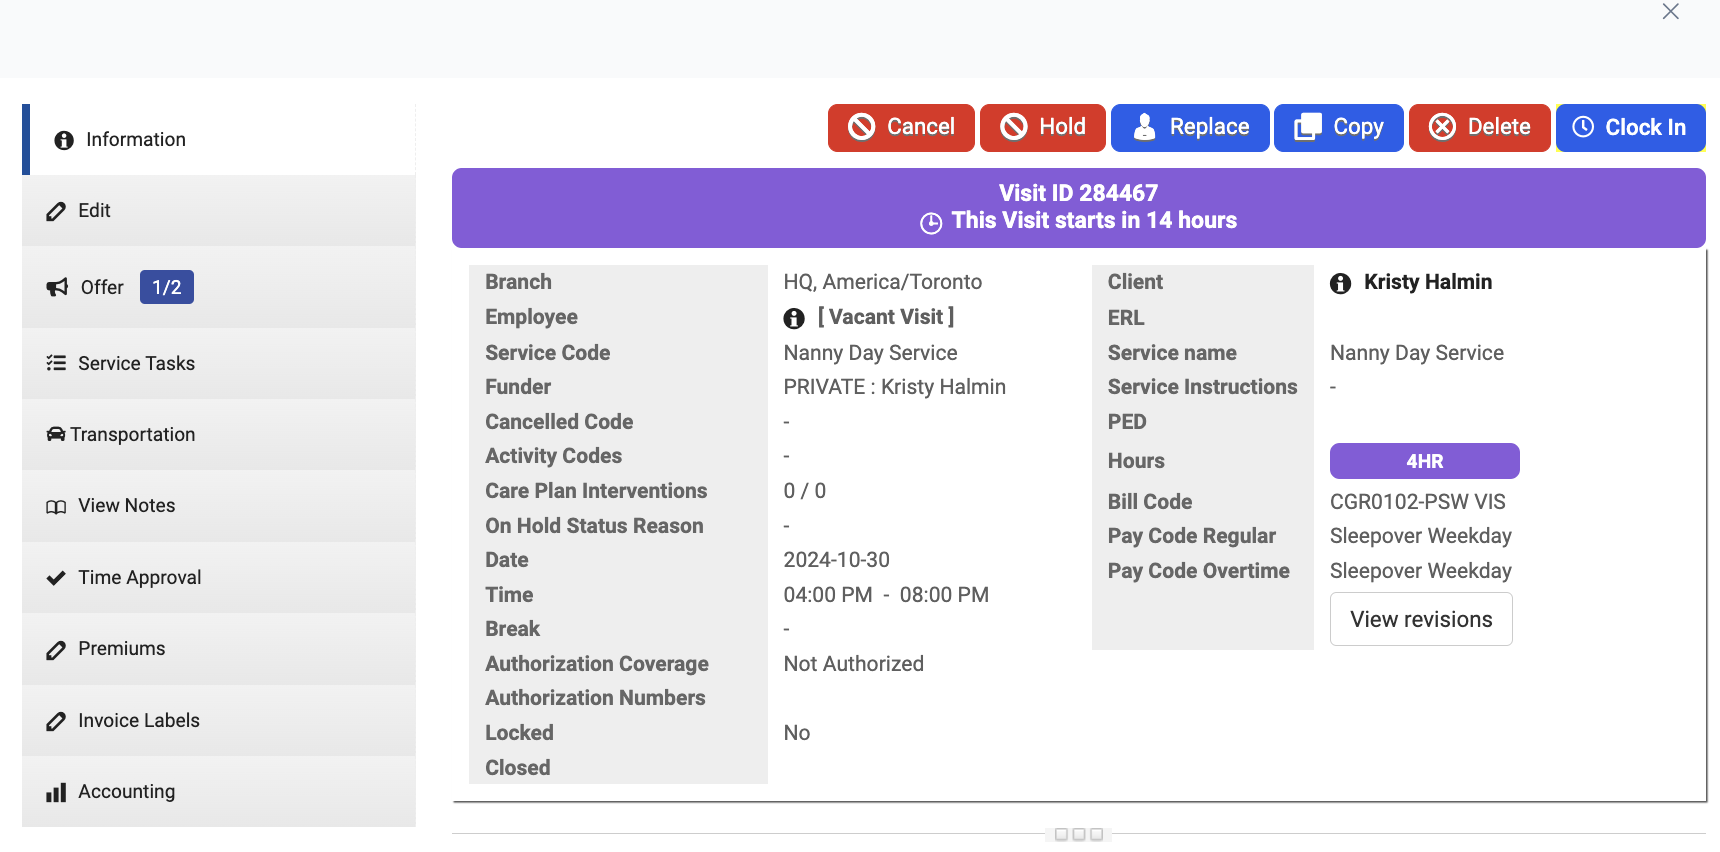Clock In to the visit
The width and height of the screenshot is (1720, 852).
[1630, 128]
